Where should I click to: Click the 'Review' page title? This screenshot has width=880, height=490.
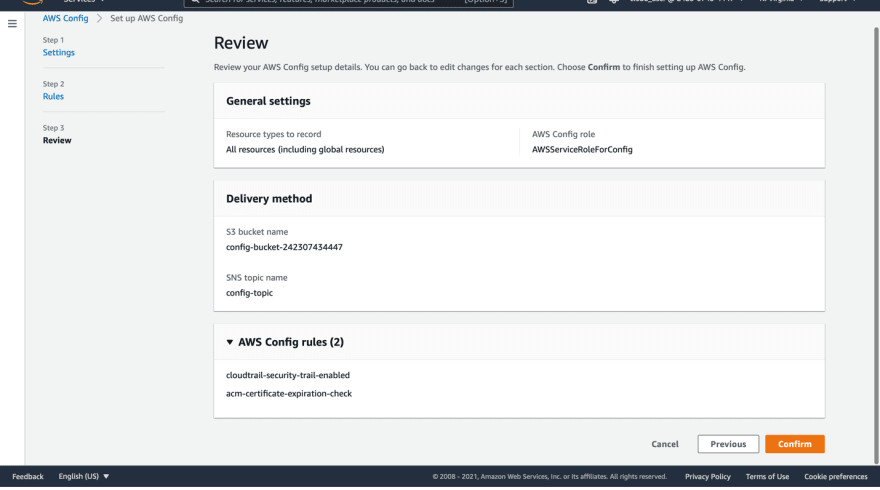(241, 43)
